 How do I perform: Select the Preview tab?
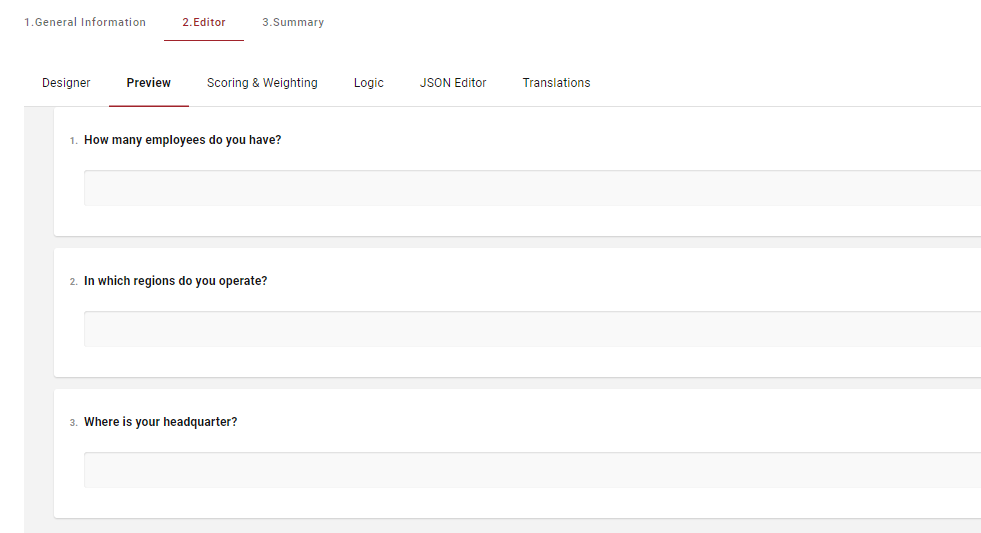point(148,83)
